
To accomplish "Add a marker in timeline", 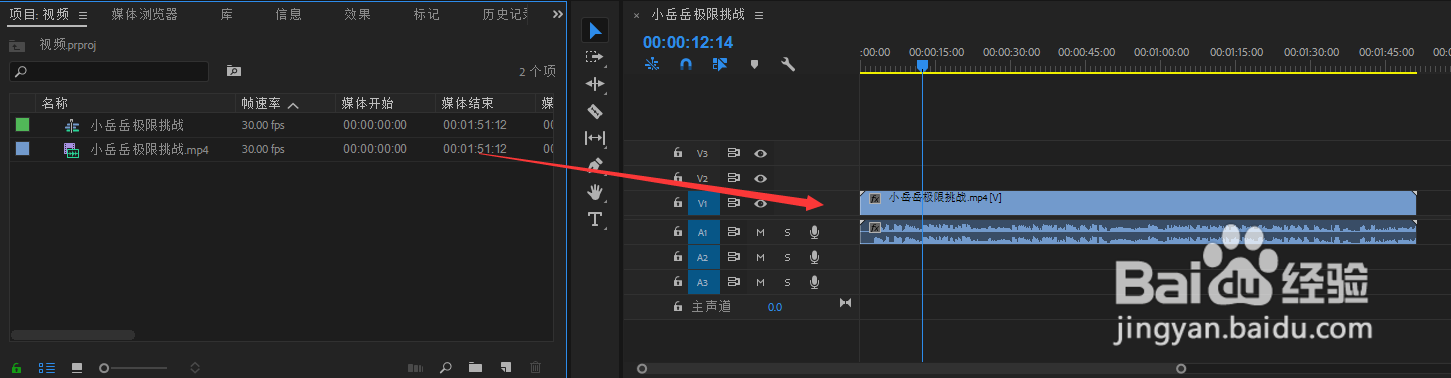I will [x=754, y=64].
